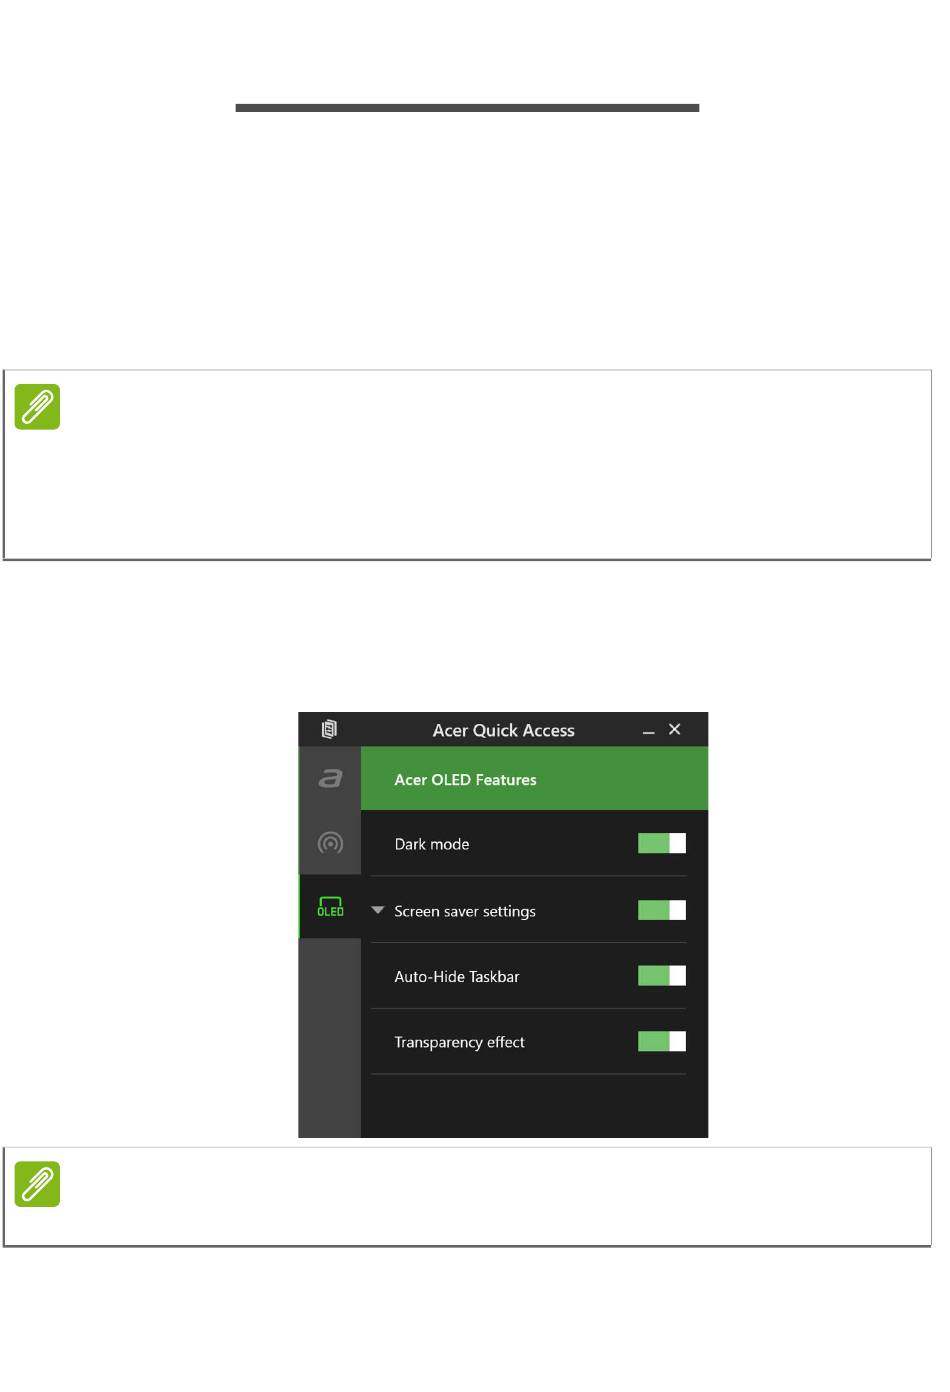Select the Acer logo sidebar tab
Image resolution: width=950 pixels, height=1392 pixels.
tap(330, 778)
